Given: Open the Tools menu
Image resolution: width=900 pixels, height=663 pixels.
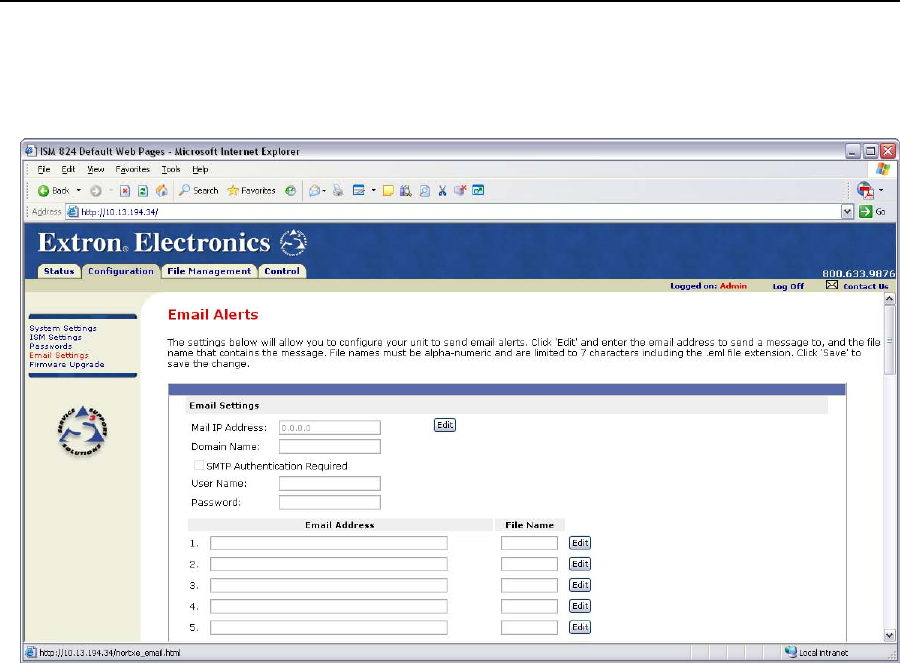Looking at the screenshot, I should (170, 170).
